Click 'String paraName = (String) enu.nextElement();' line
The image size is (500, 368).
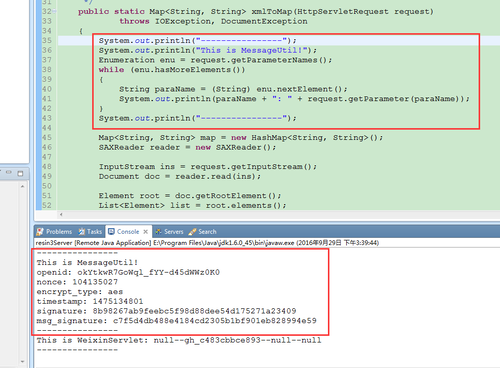233,89
